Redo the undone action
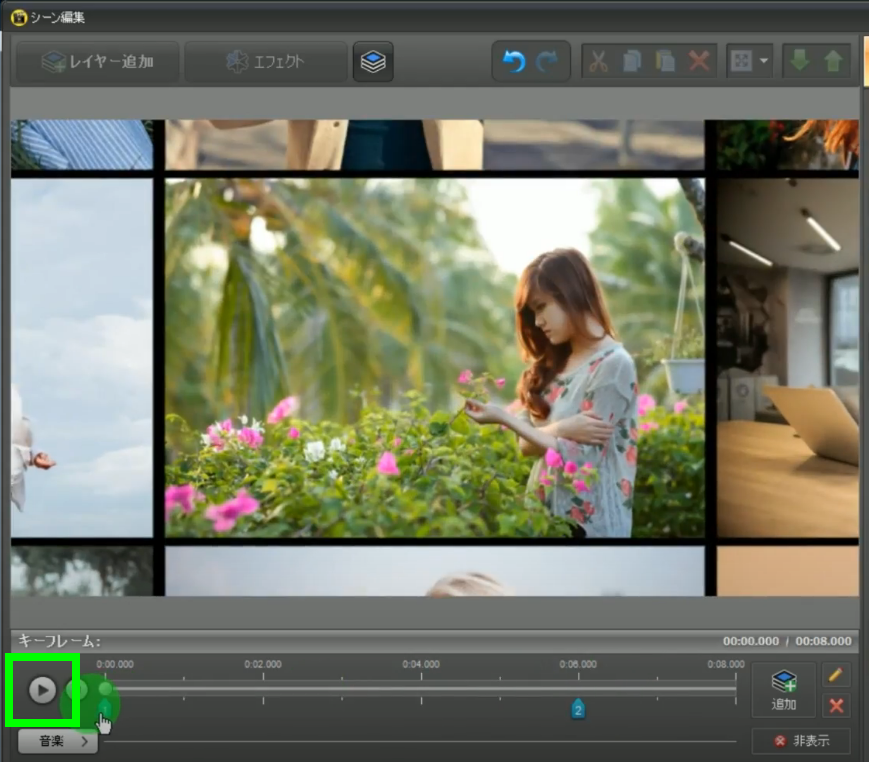Screen dimensions: 869x762 click(x=547, y=61)
